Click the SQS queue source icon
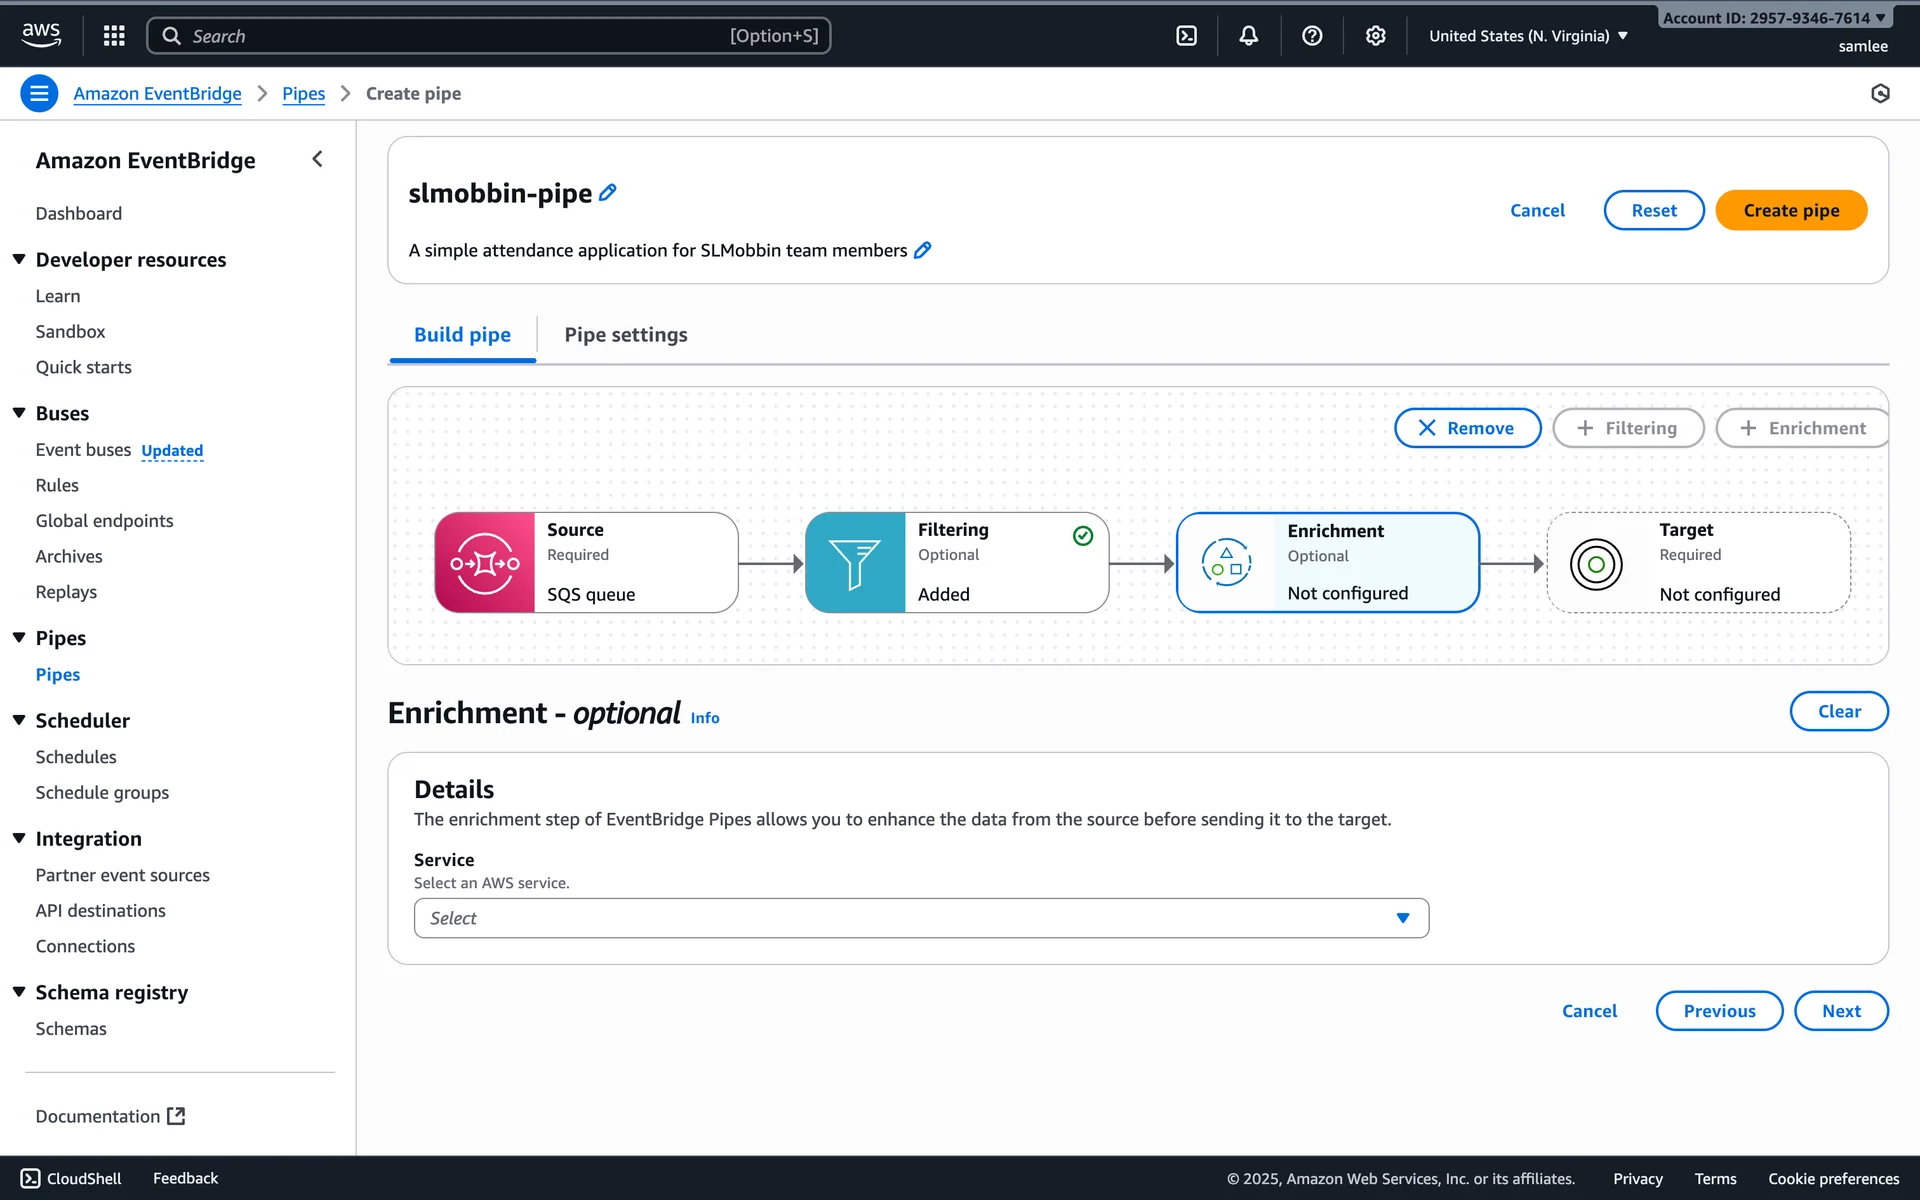The height and width of the screenshot is (1200, 1920). (x=485, y=563)
